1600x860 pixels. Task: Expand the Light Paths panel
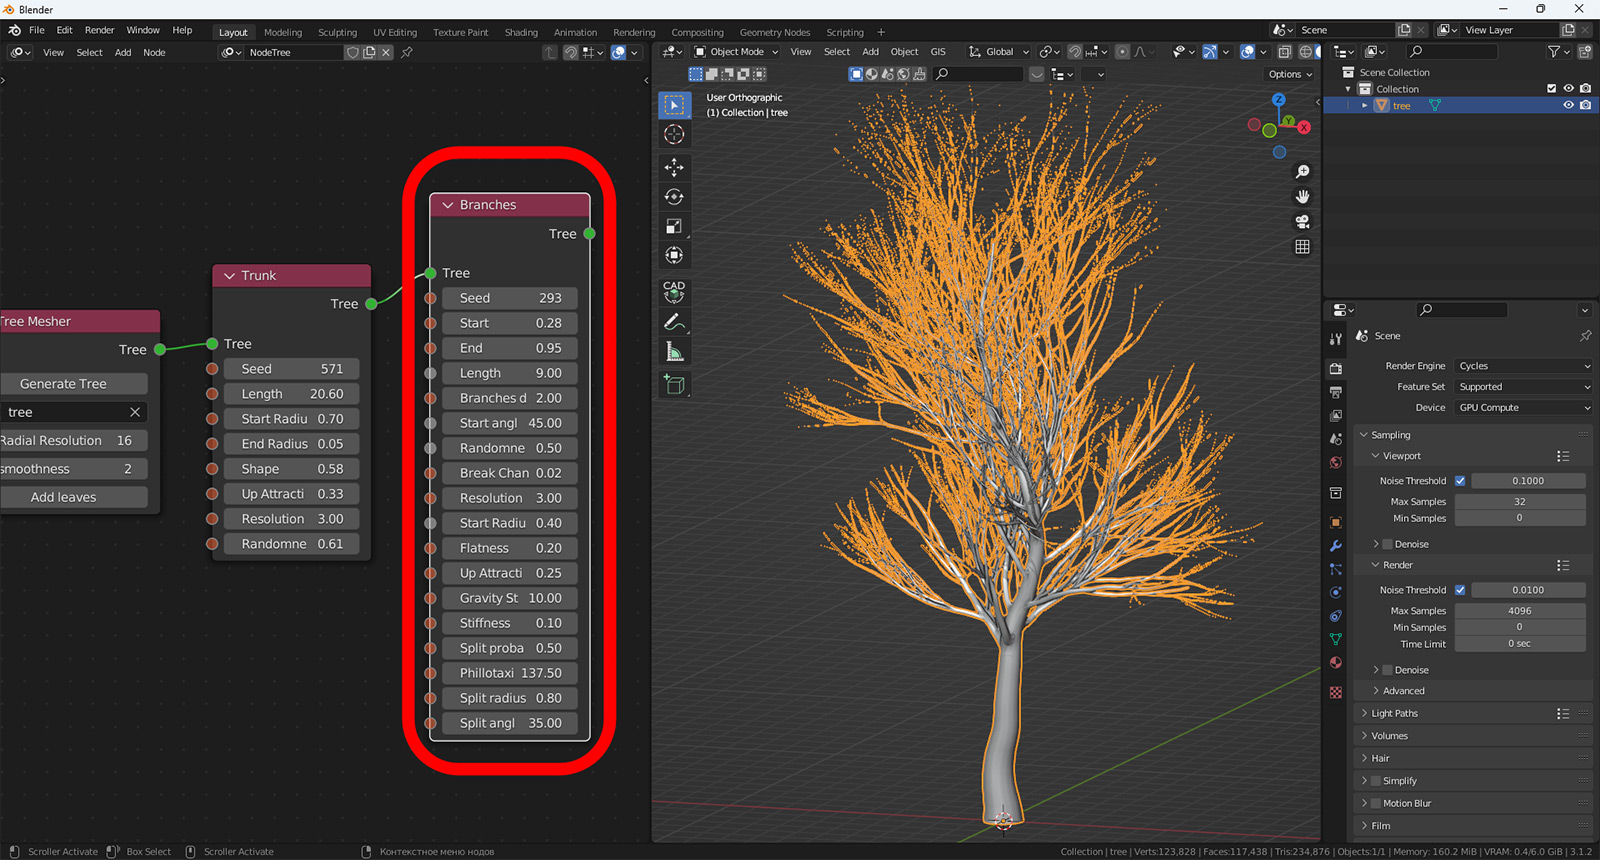tap(1394, 713)
